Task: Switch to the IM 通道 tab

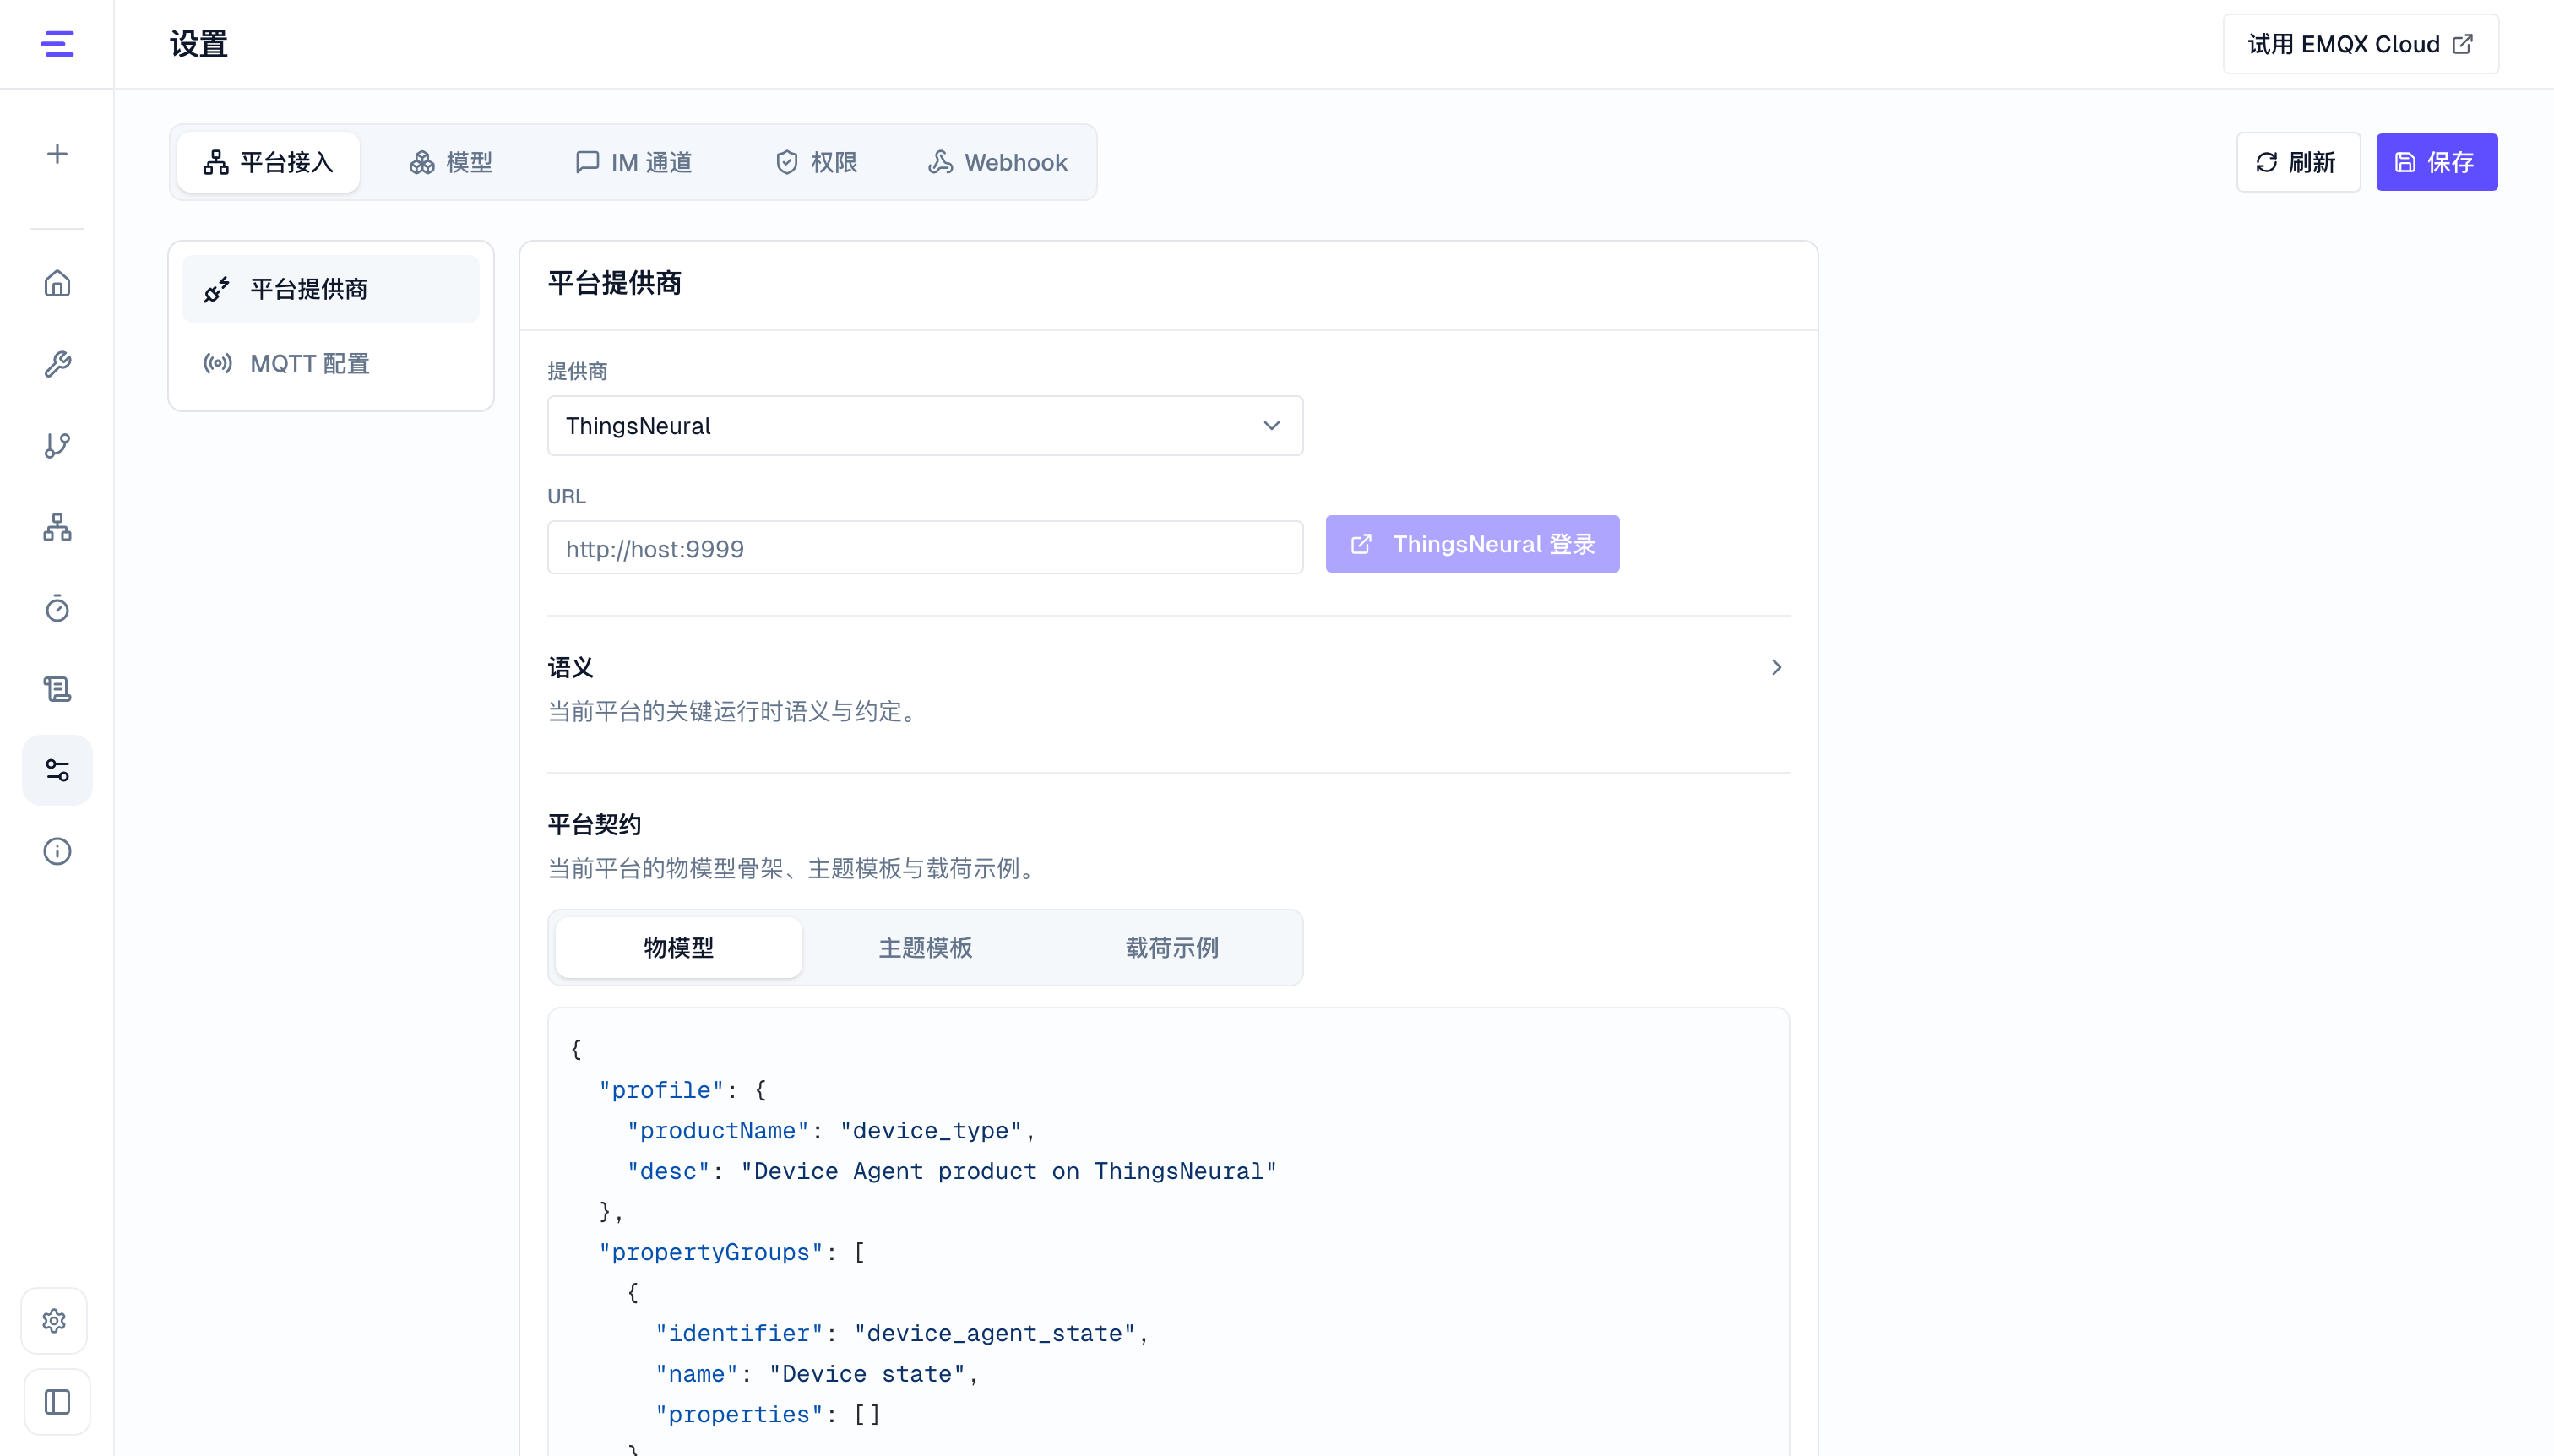Action: [x=634, y=162]
